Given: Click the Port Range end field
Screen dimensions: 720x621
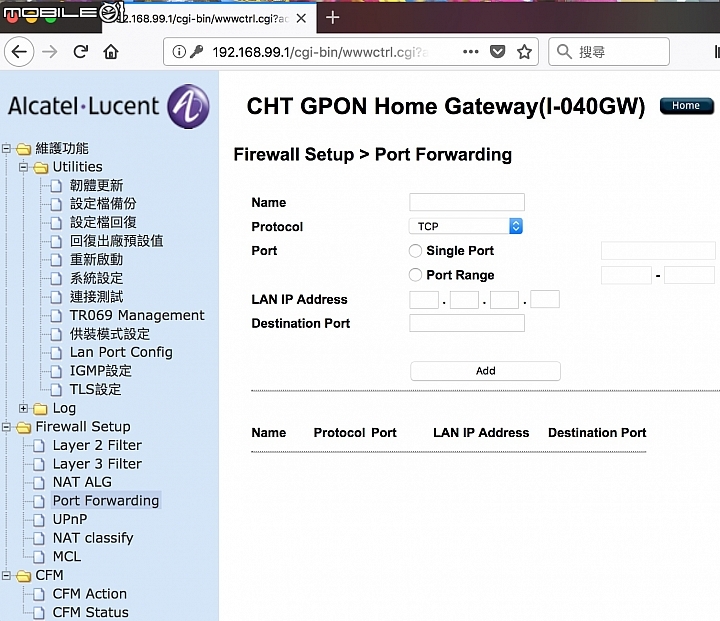Looking at the screenshot, I should pyautogui.click(x=689, y=275).
